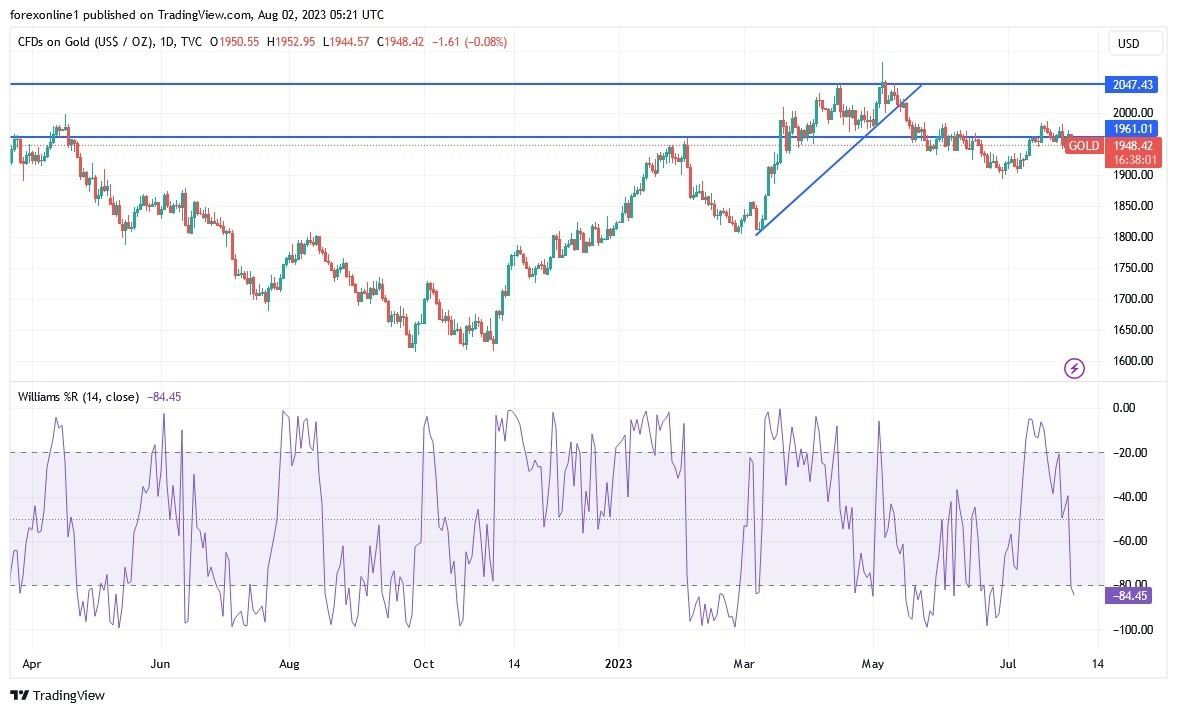Click the -20.00 Williams %R axis label

click(x=1128, y=453)
